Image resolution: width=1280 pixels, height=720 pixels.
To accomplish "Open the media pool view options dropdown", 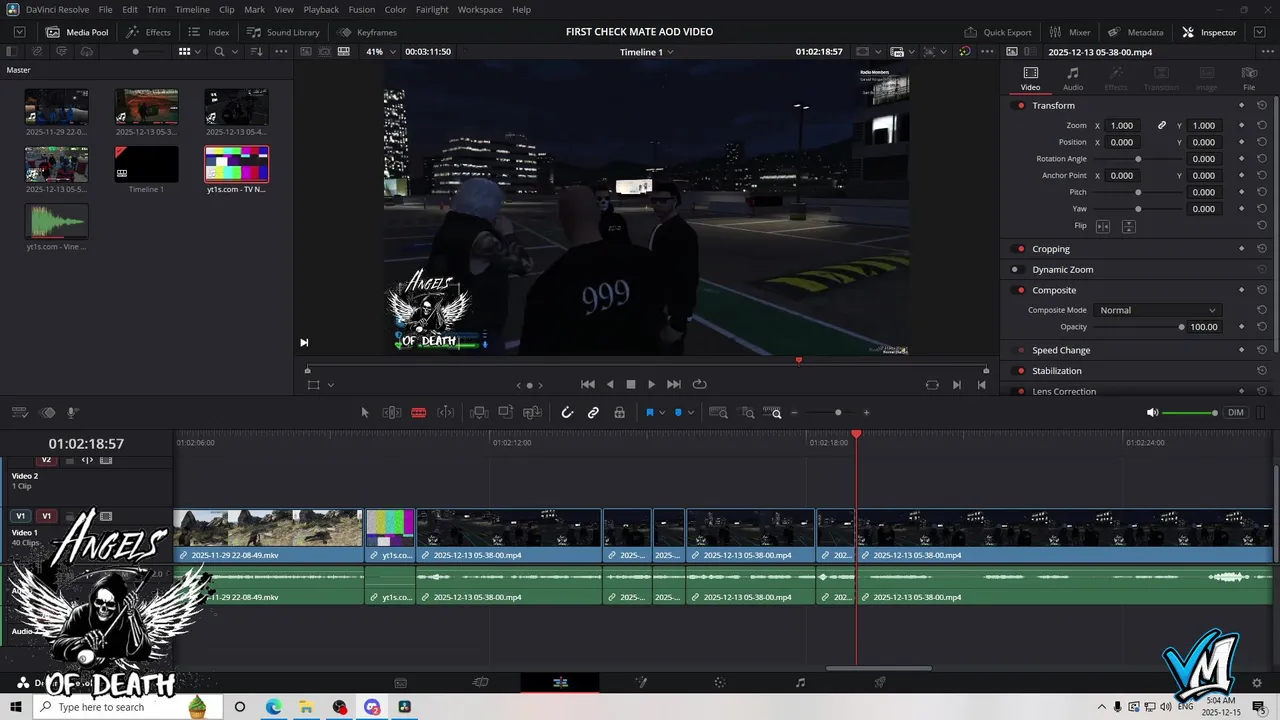I will click(198, 52).
